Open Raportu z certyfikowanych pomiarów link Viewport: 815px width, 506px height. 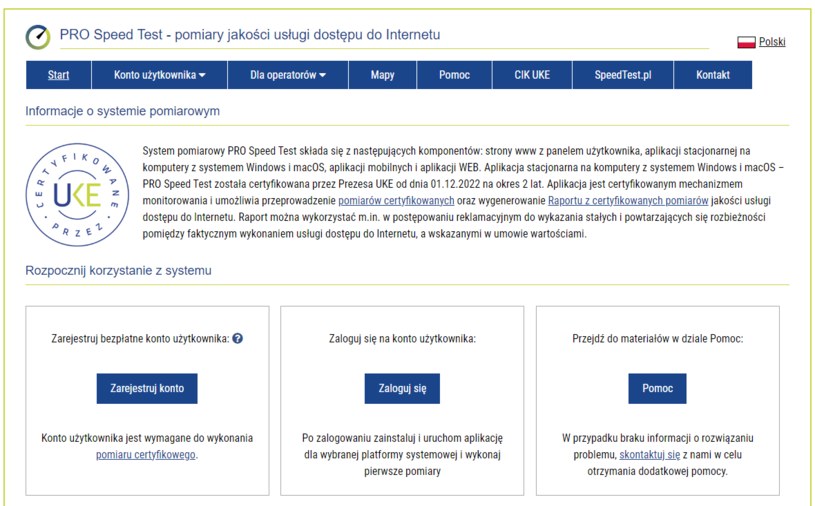pos(628,201)
